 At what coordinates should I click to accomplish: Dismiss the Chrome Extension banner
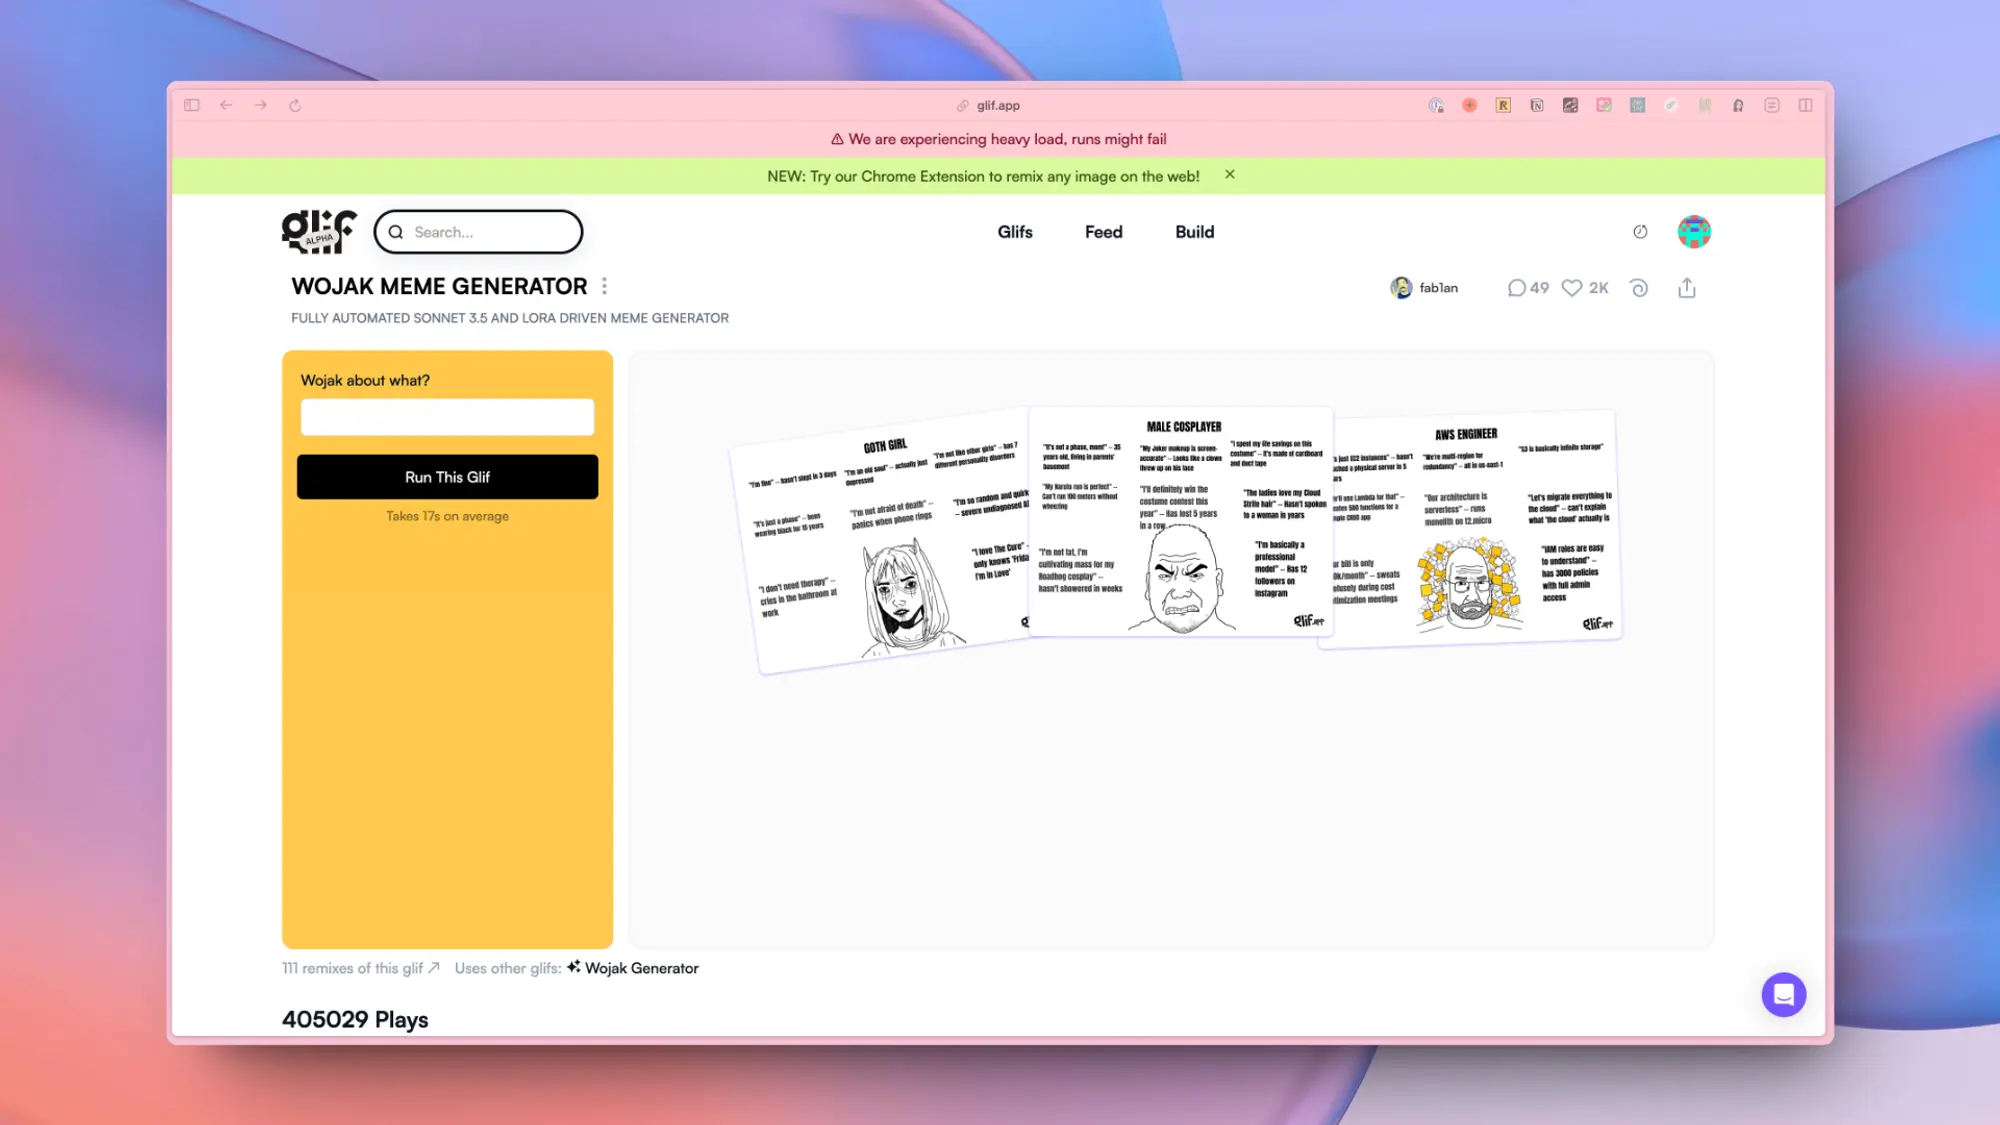pos(1230,174)
